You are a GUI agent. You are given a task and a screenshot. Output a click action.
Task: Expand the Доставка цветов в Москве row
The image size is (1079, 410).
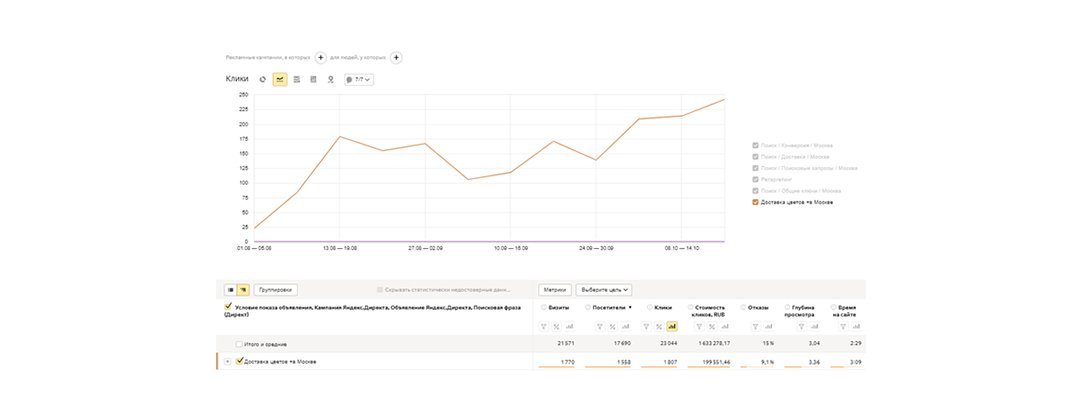(x=228, y=361)
